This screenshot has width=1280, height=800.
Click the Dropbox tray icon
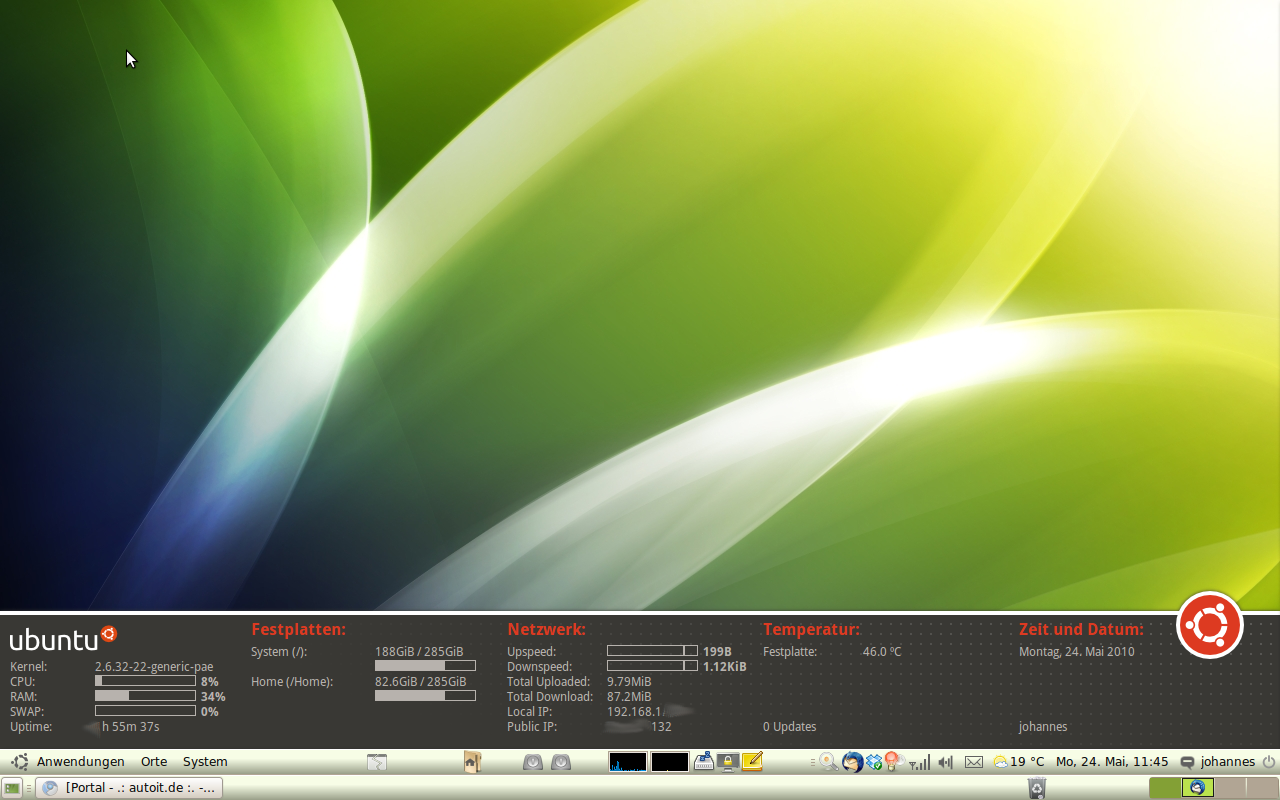point(874,762)
